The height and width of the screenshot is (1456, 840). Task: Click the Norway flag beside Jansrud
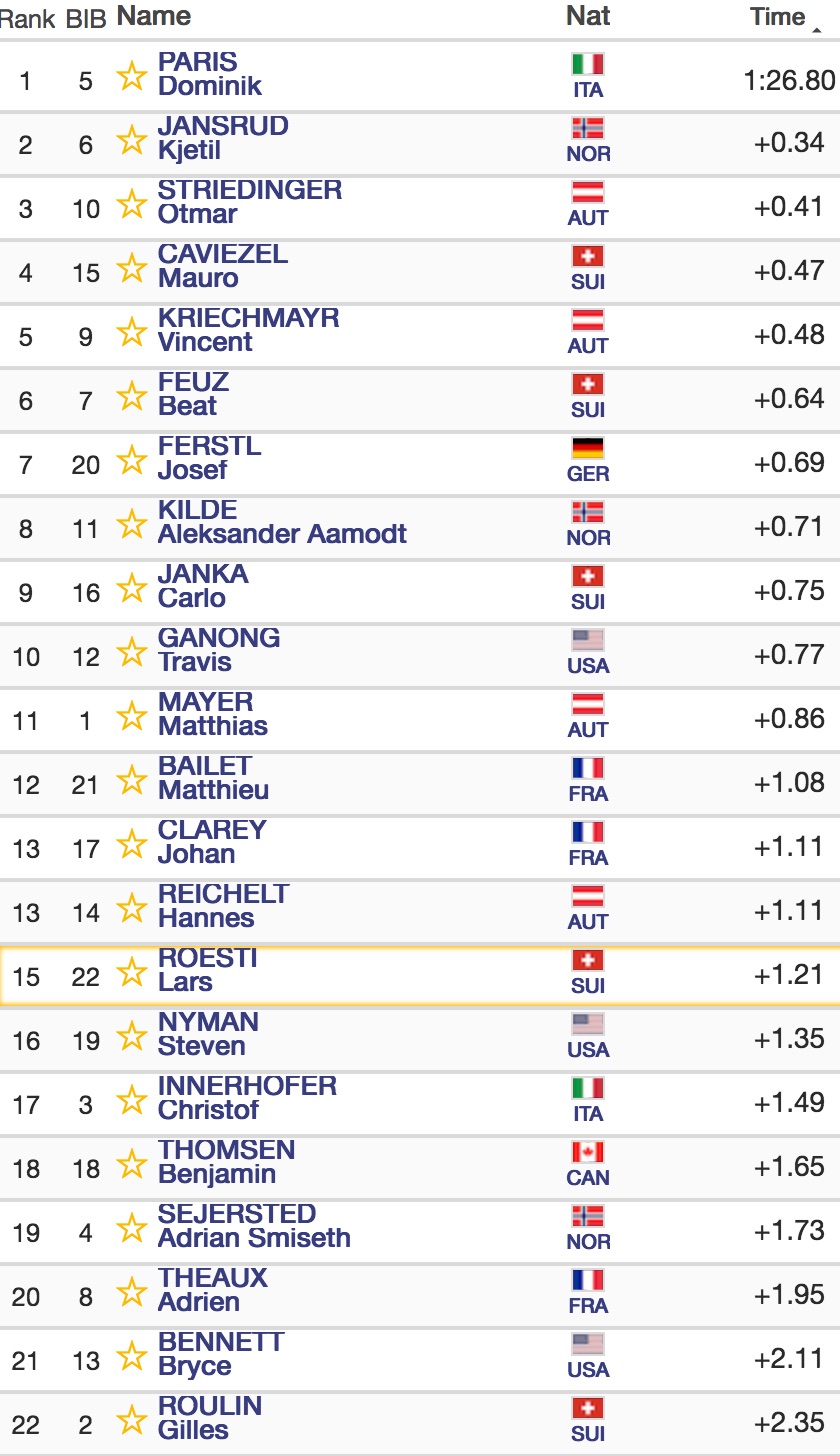tap(588, 128)
